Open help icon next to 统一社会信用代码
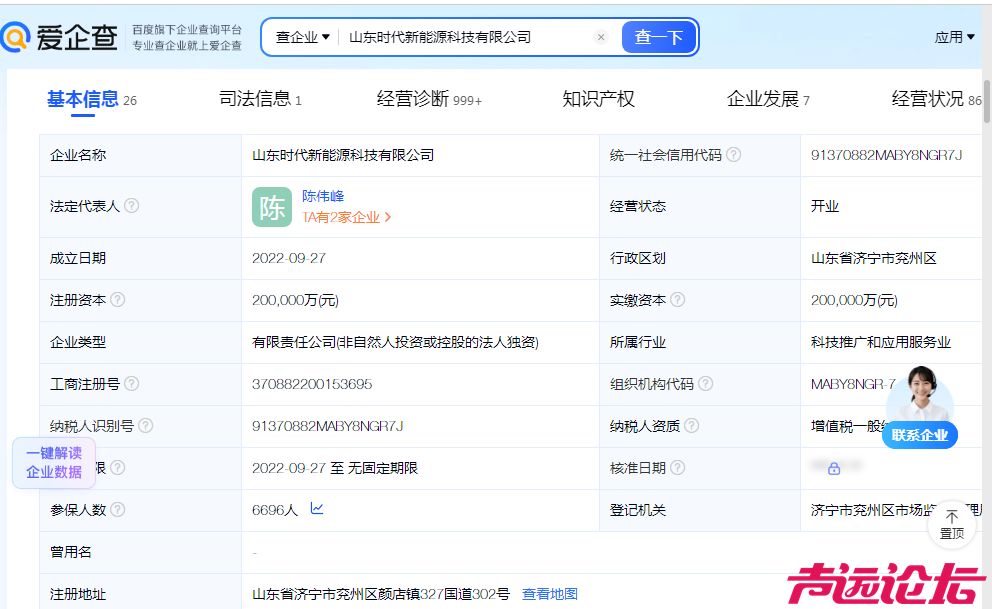The height and width of the screenshot is (609, 992). pyautogui.click(x=733, y=155)
